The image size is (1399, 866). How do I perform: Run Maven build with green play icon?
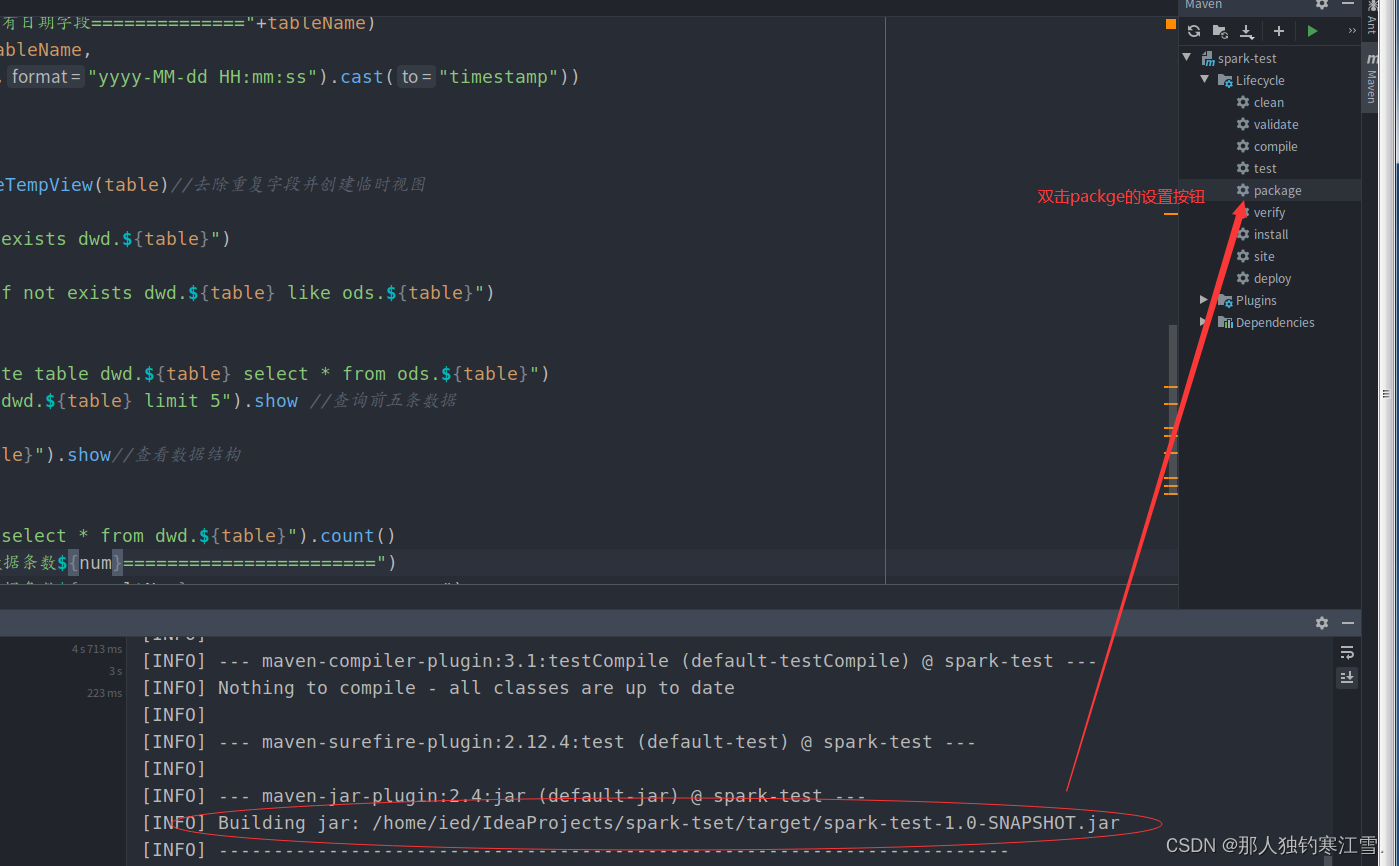1312,31
